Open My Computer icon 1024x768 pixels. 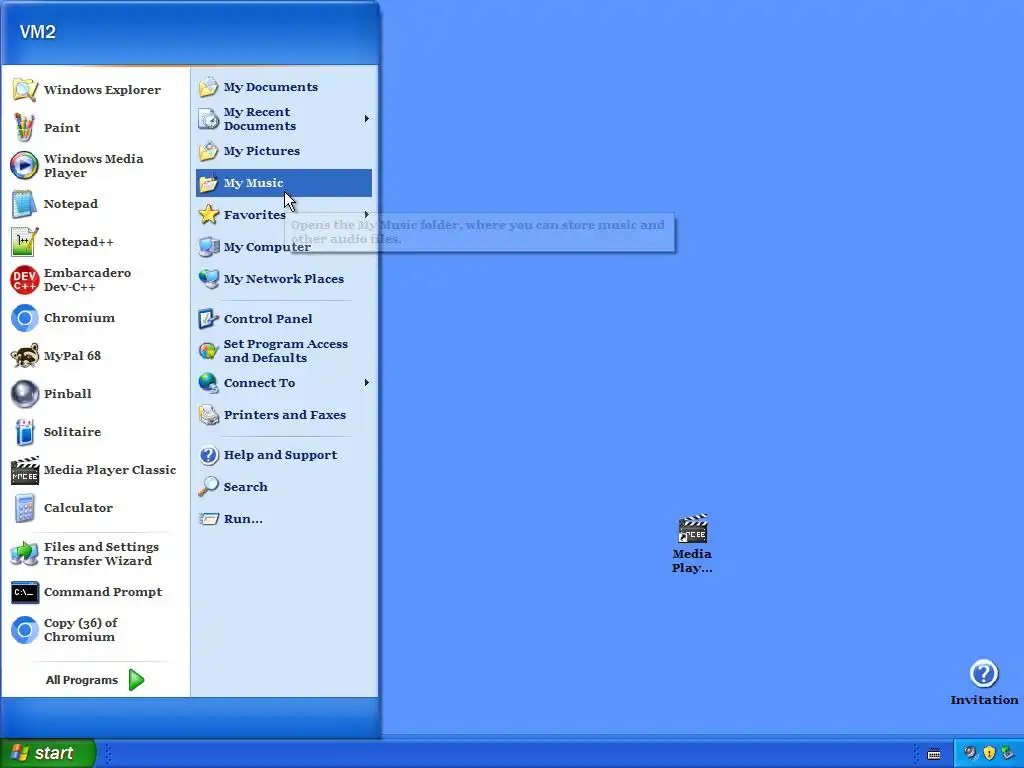click(x=208, y=247)
